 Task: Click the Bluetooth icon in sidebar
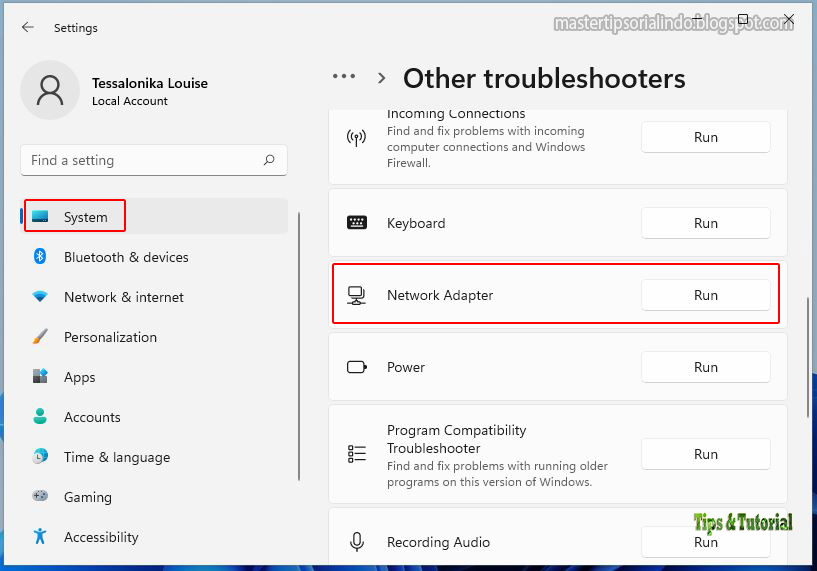click(40, 256)
